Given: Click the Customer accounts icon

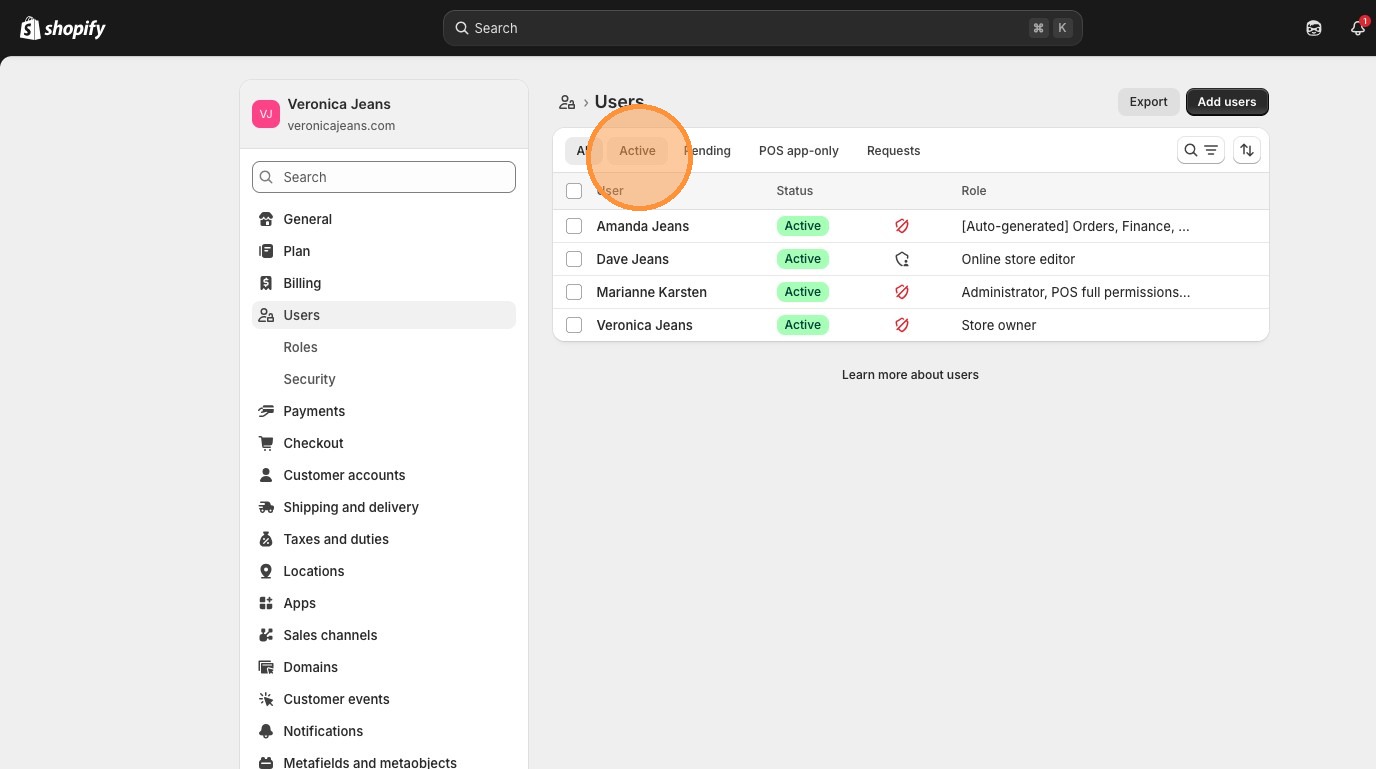Looking at the screenshot, I should (x=266, y=475).
